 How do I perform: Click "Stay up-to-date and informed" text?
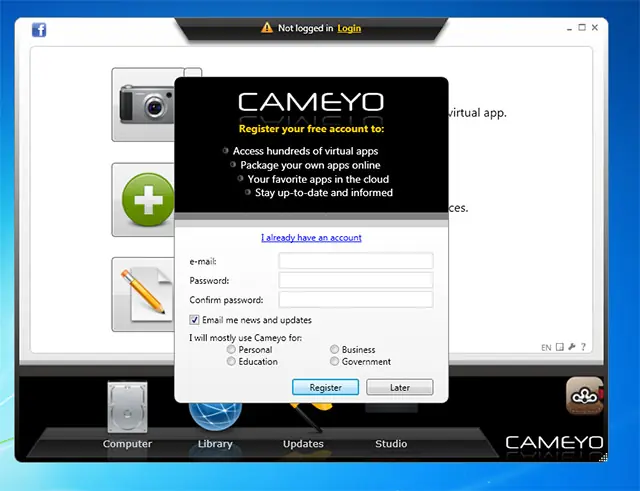(324, 193)
